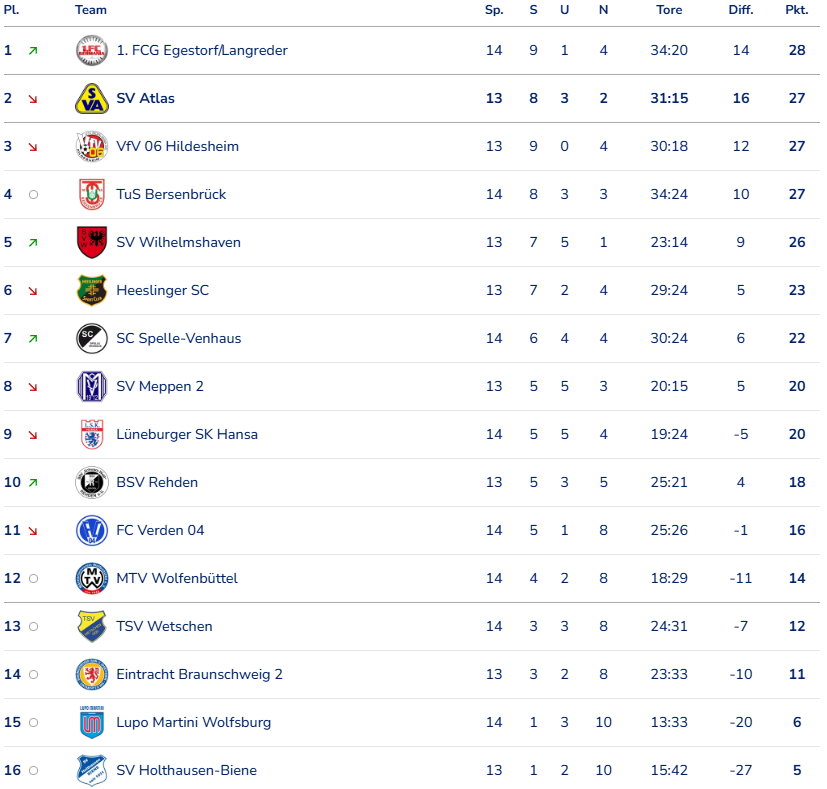Click the Lupo Martini Wolfsburg logo
Viewport: 827px width, 789px height.
[x=91, y=722]
